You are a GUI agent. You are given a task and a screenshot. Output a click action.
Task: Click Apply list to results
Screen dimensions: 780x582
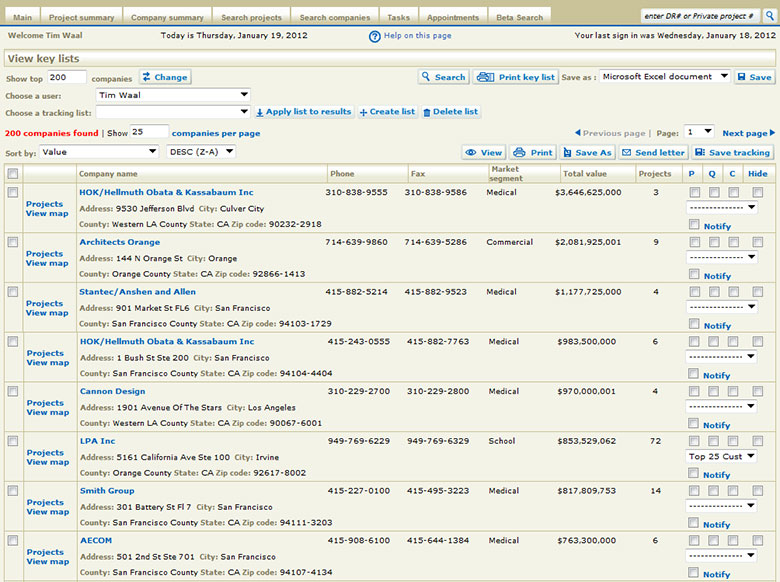[x=304, y=112]
